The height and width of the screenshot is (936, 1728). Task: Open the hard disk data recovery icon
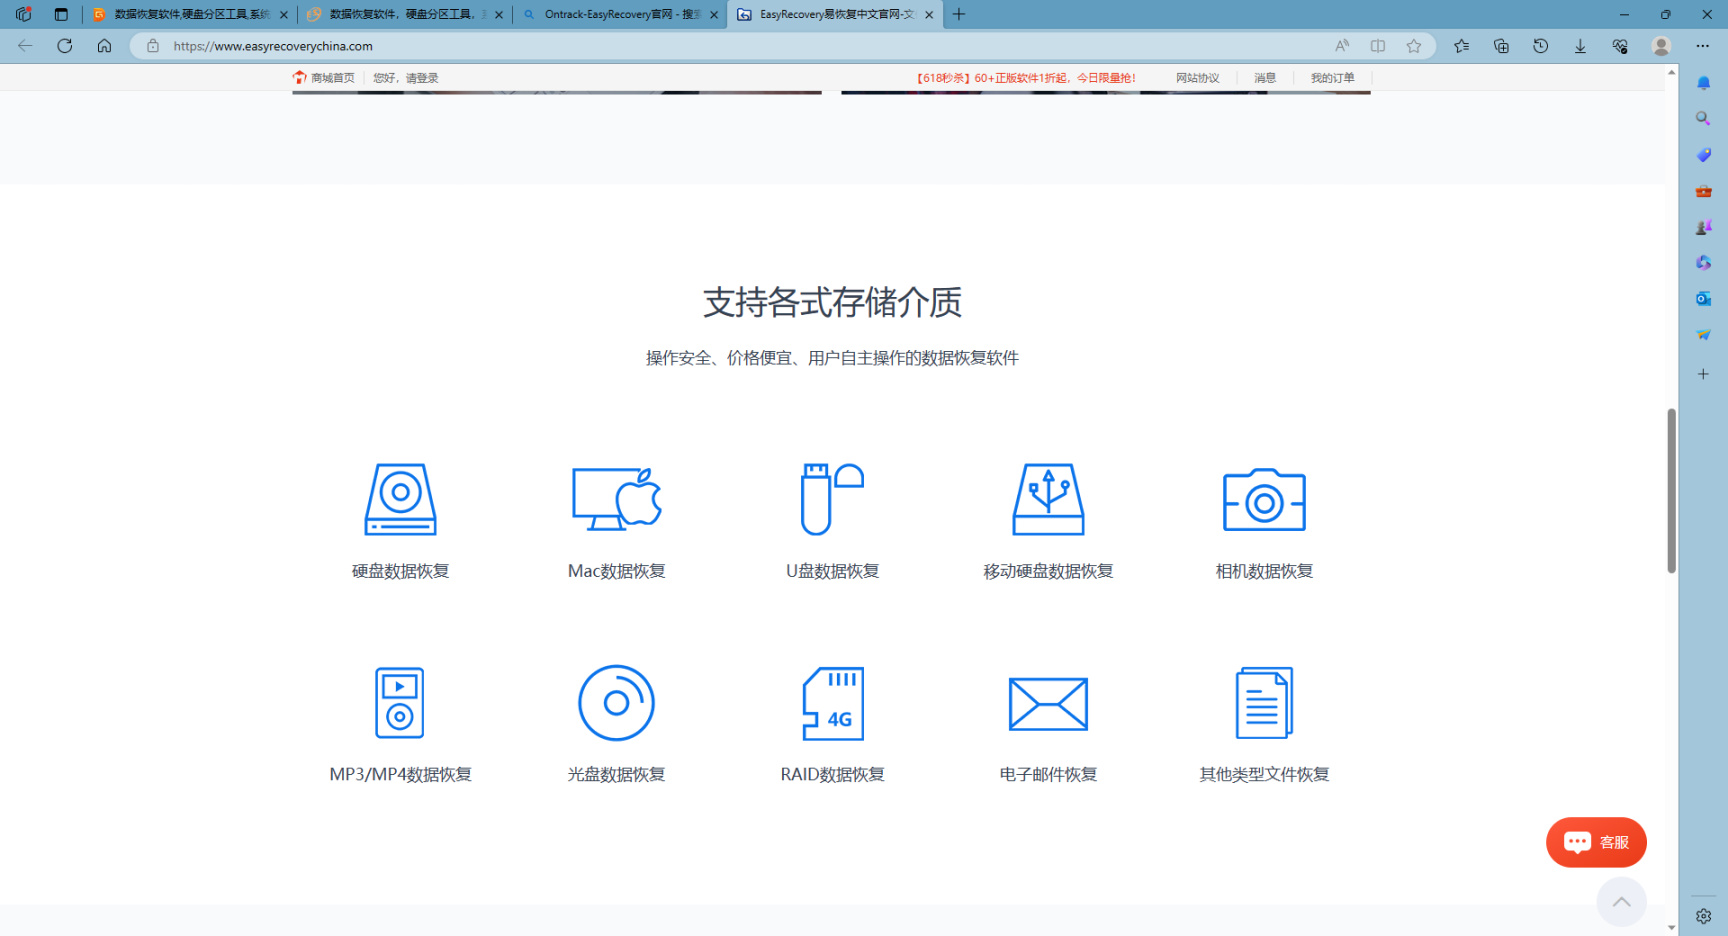pyautogui.click(x=400, y=499)
